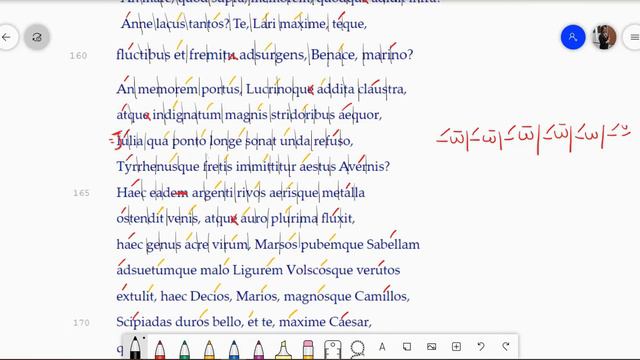640x360 pixels.
Task: Click the word "stridoribus"
Action: coord(302,115)
